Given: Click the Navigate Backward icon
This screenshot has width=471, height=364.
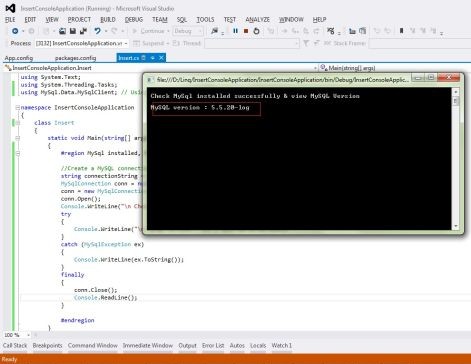Looking at the screenshot, I should point(15,31).
